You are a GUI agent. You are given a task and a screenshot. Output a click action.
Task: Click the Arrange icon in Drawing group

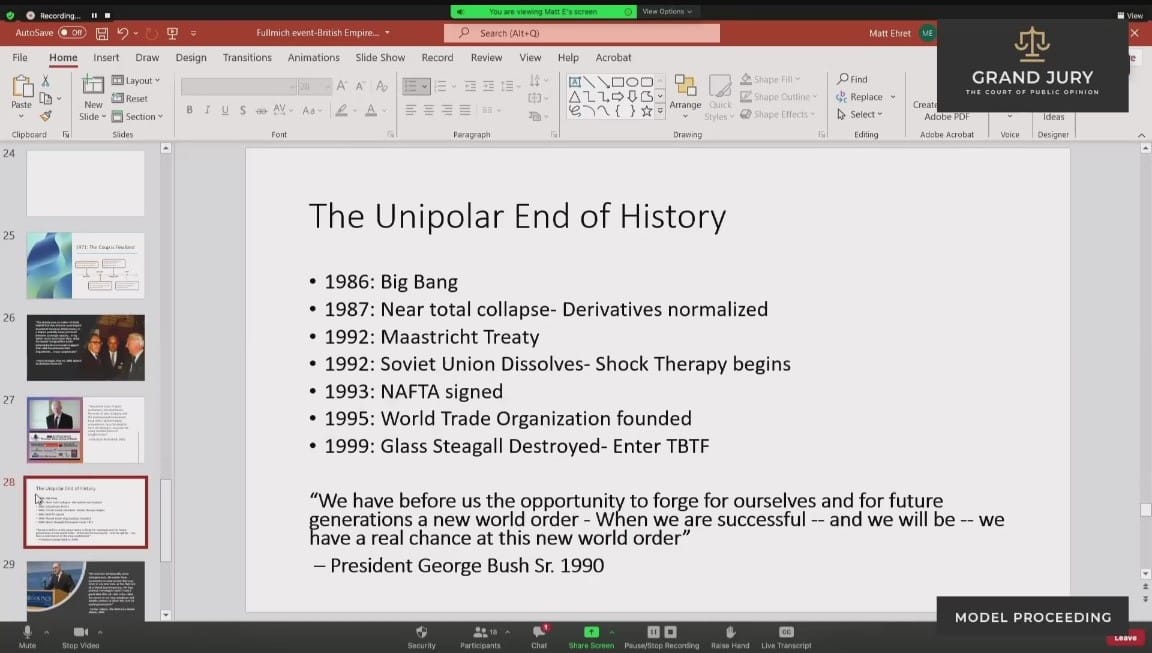[685, 89]
